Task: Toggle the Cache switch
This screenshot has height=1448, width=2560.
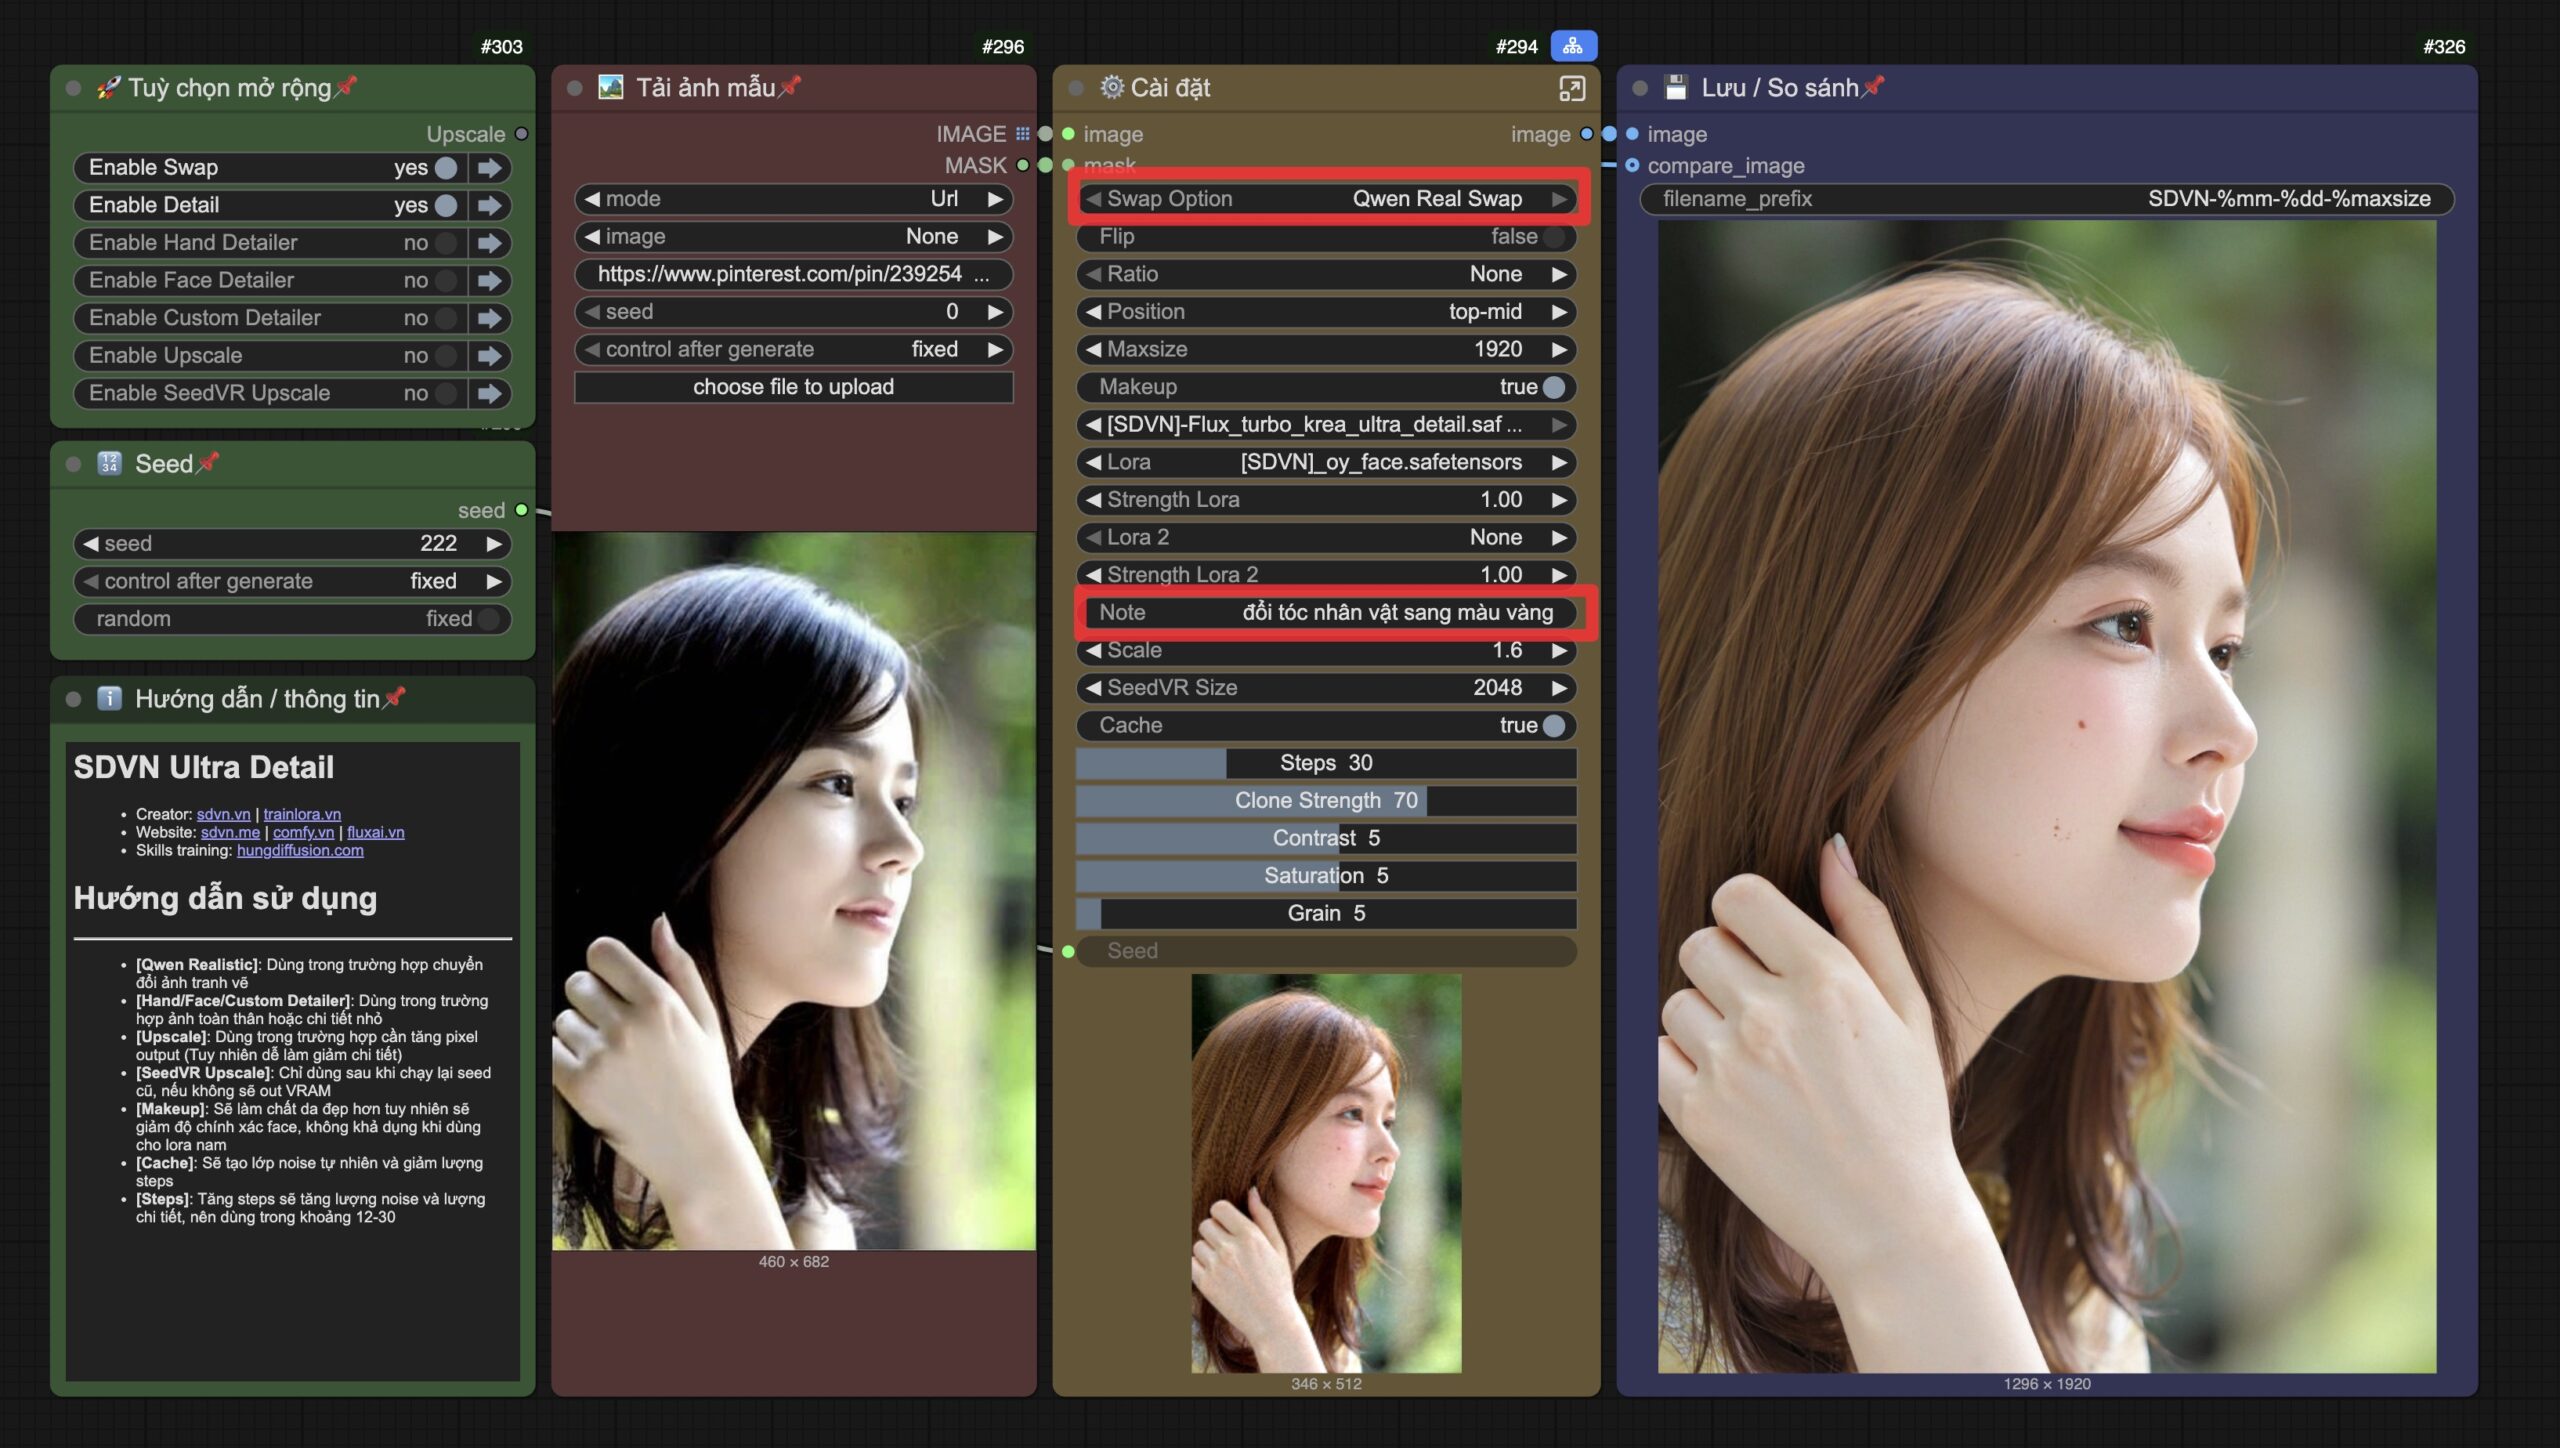Action: 1553,726
